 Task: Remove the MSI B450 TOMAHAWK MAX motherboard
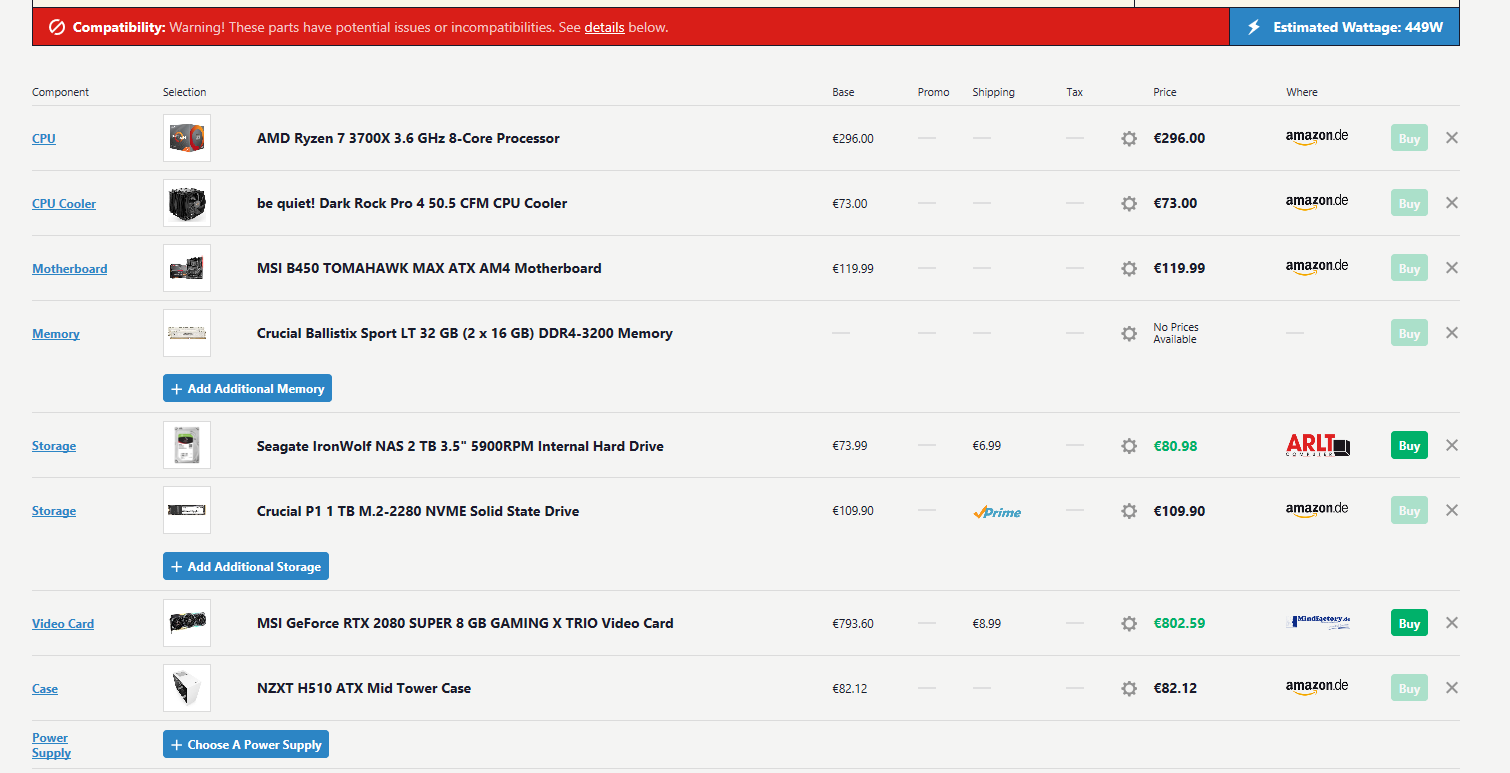pyautogui.click(x=1452, y=268)
